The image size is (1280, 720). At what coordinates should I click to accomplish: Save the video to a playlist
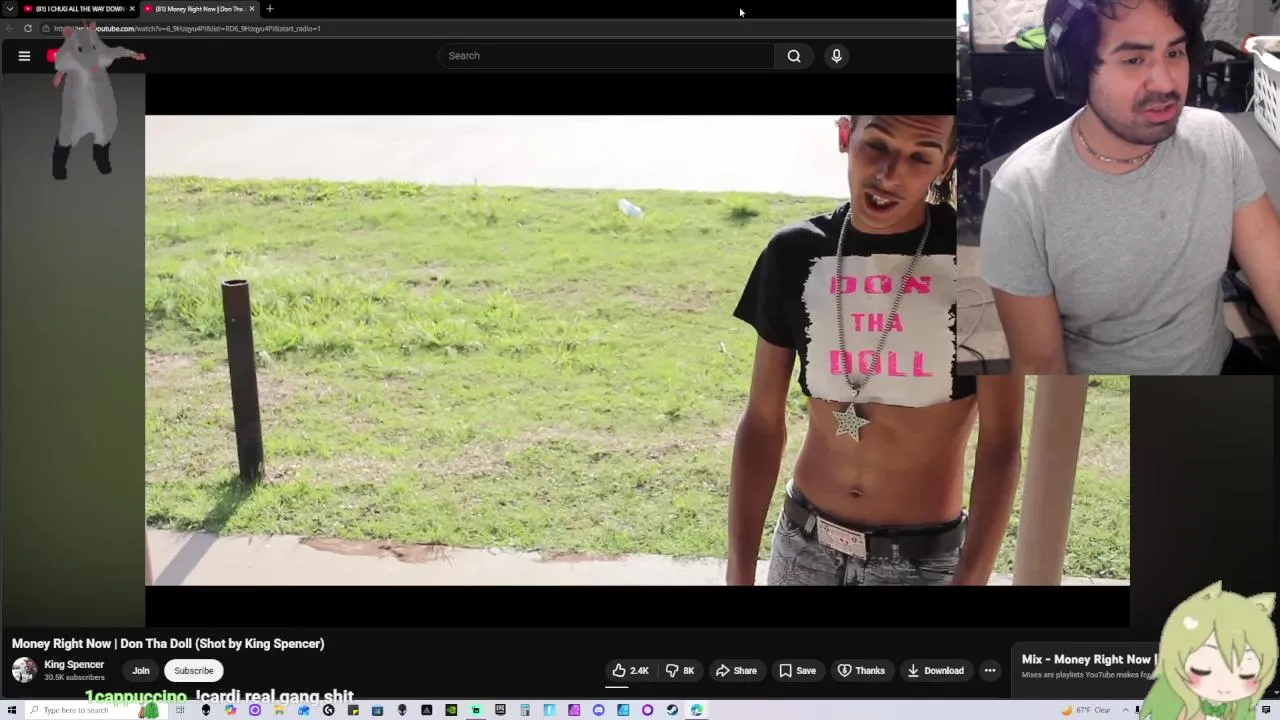click(797, 671)
